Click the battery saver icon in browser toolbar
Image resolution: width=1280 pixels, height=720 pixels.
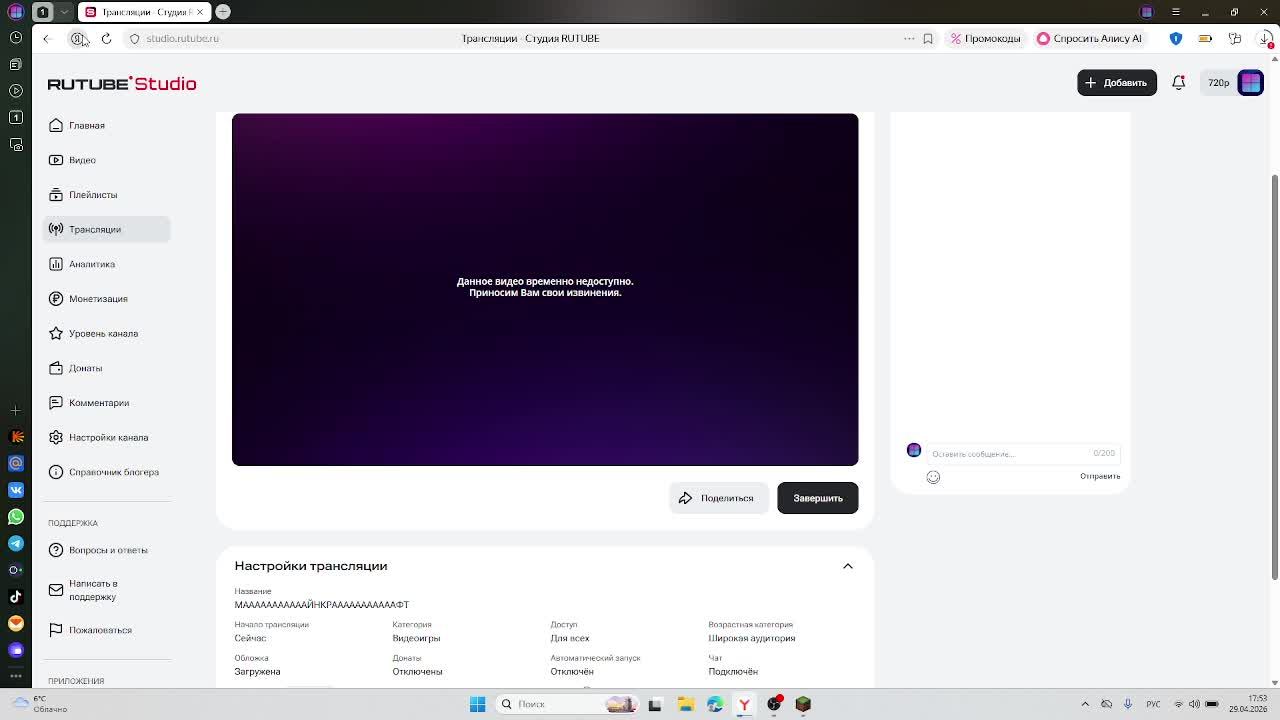[x=1206, y=38]
